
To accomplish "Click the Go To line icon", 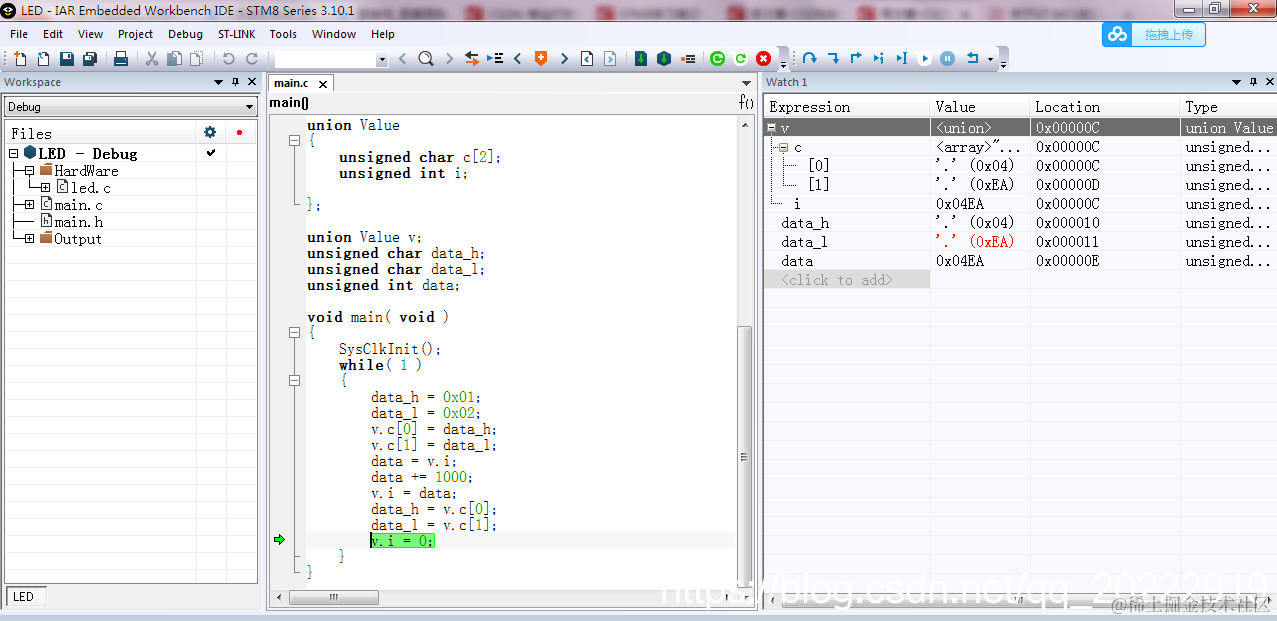I will tap(494, 59).
